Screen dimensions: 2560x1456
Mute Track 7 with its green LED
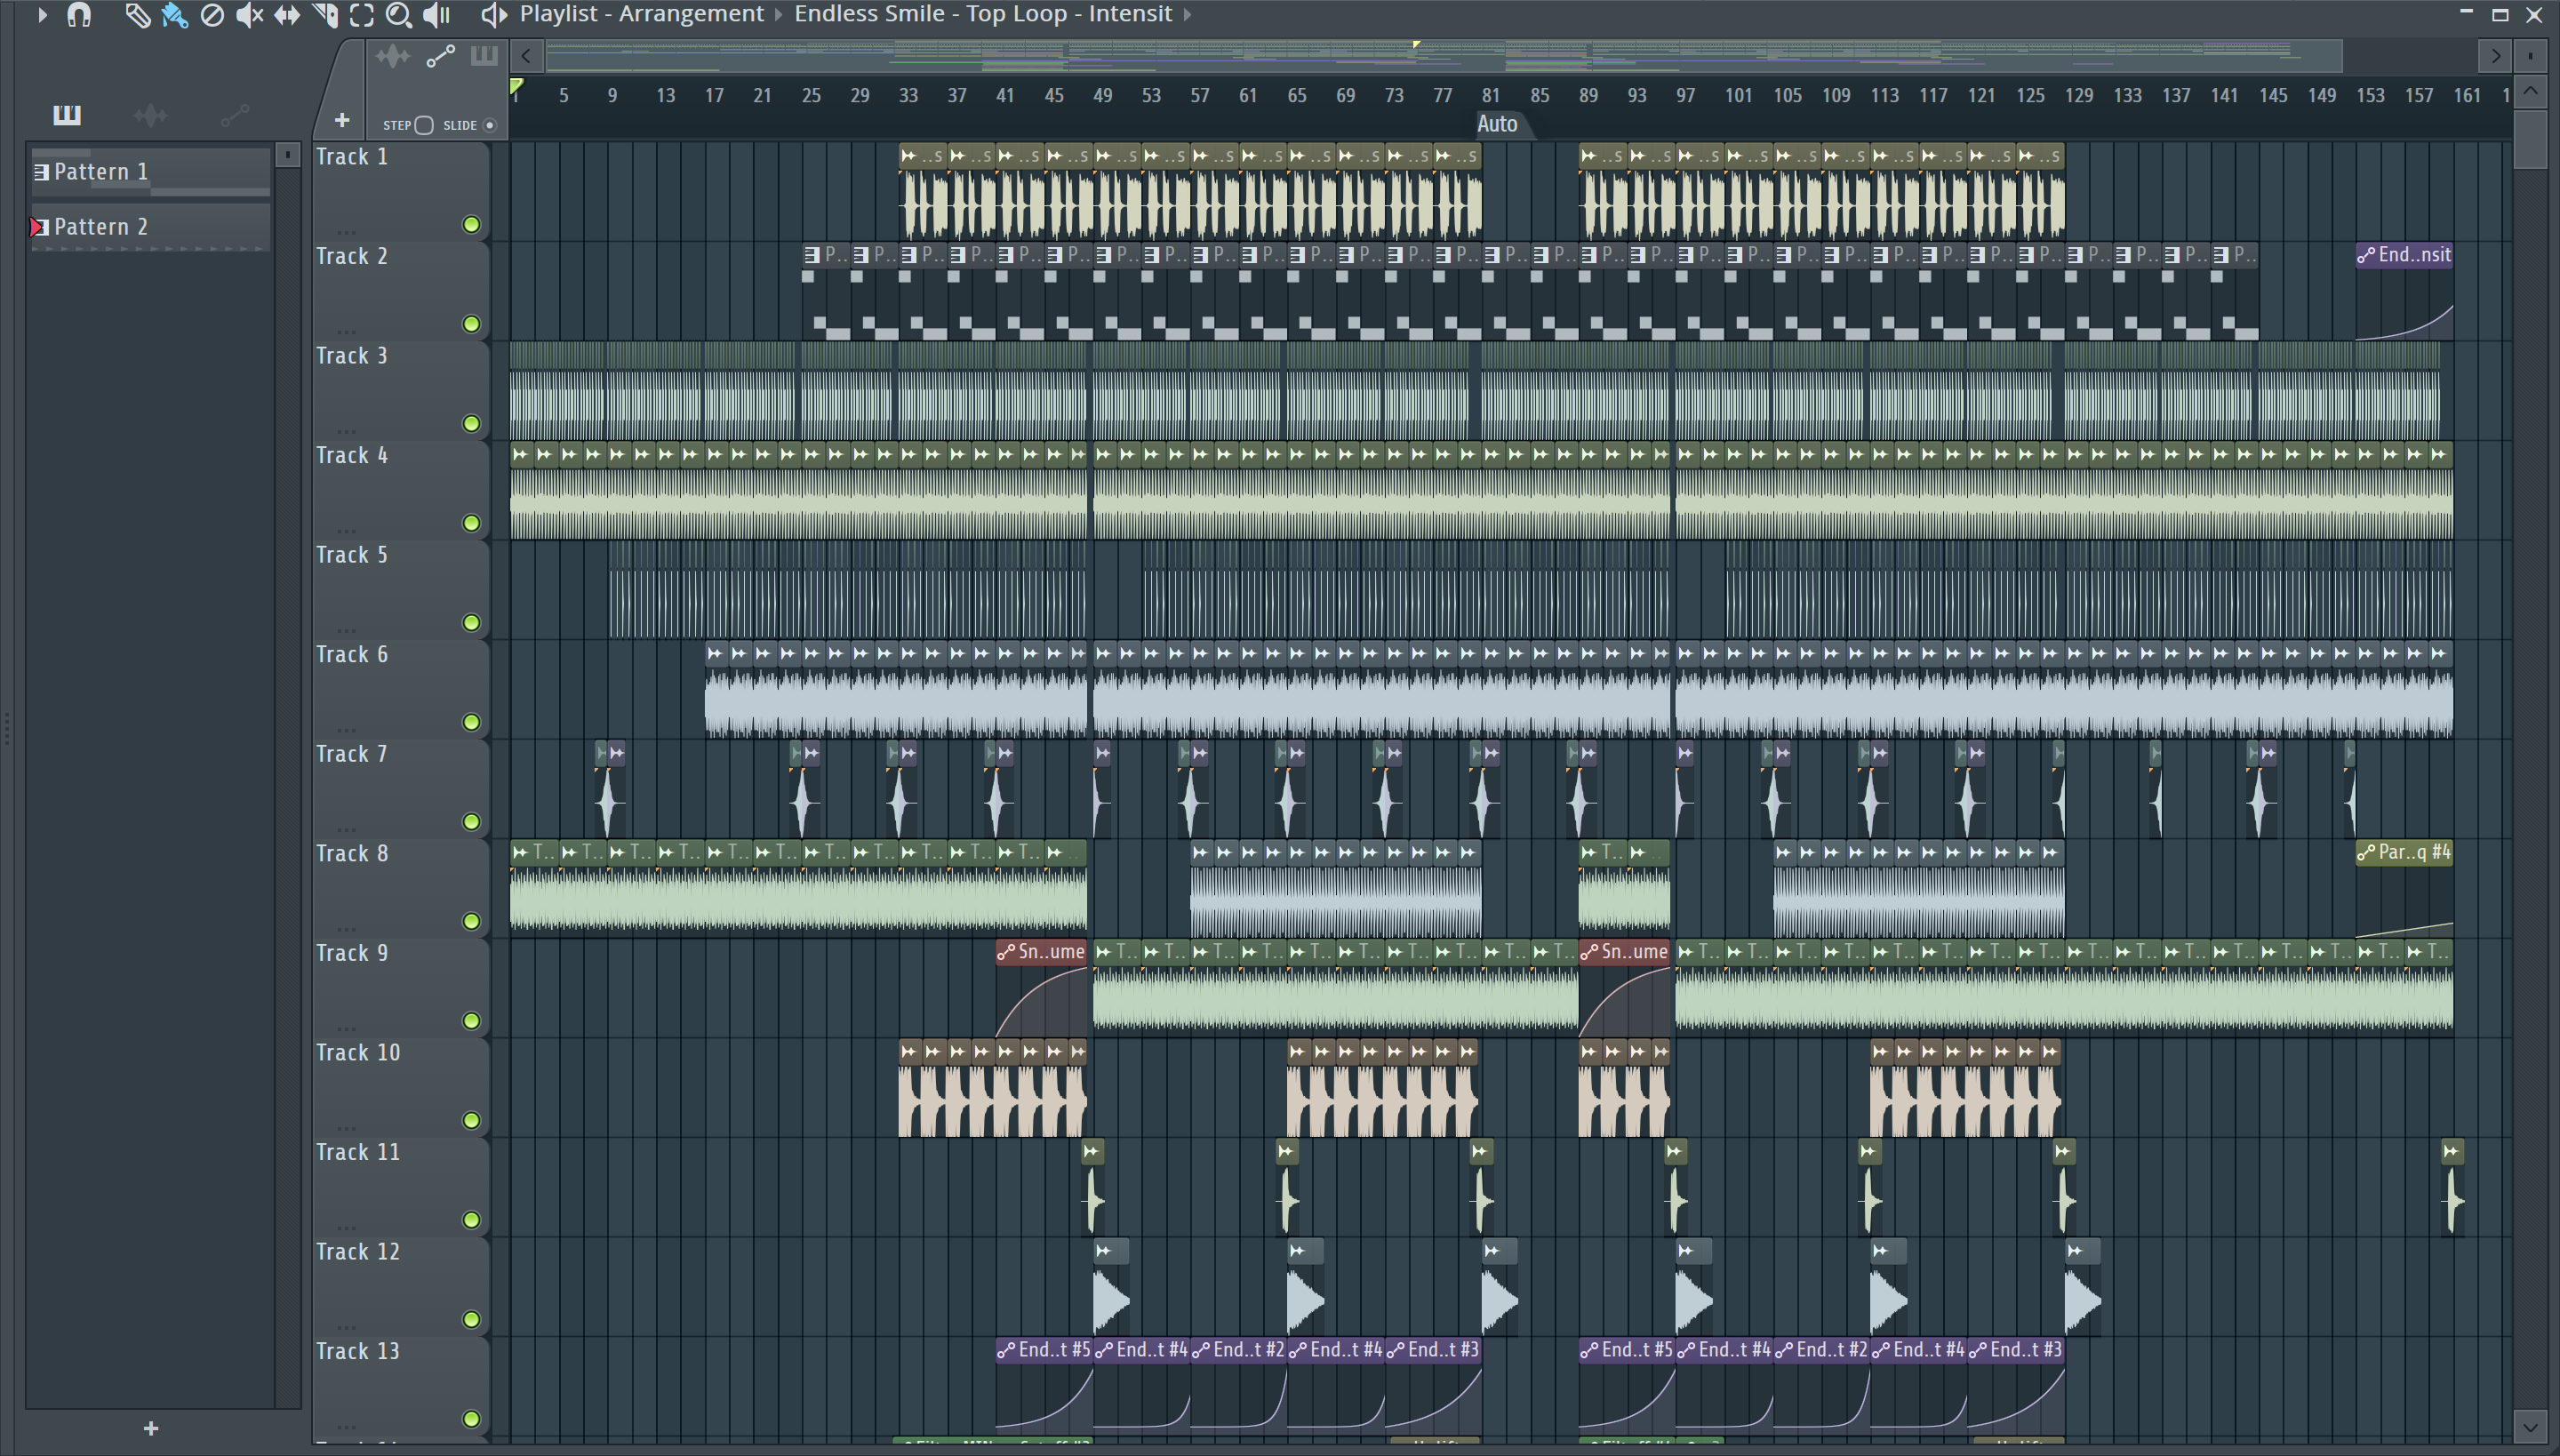pos(471,822)
